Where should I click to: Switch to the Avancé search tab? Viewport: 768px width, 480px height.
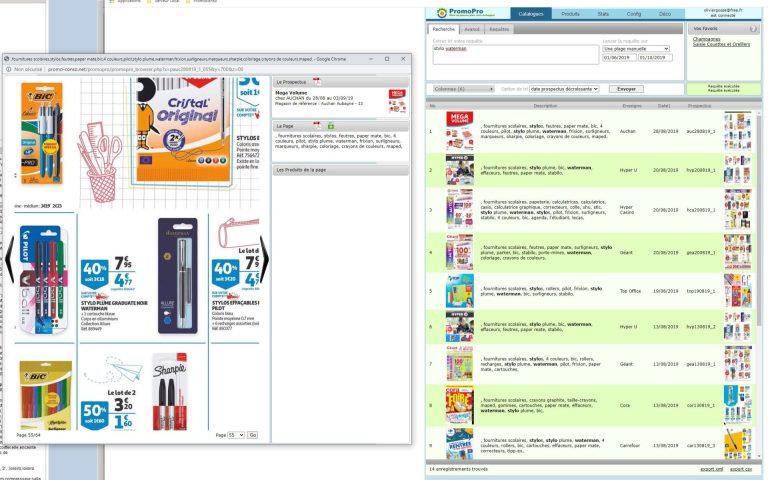click(472, 29)
